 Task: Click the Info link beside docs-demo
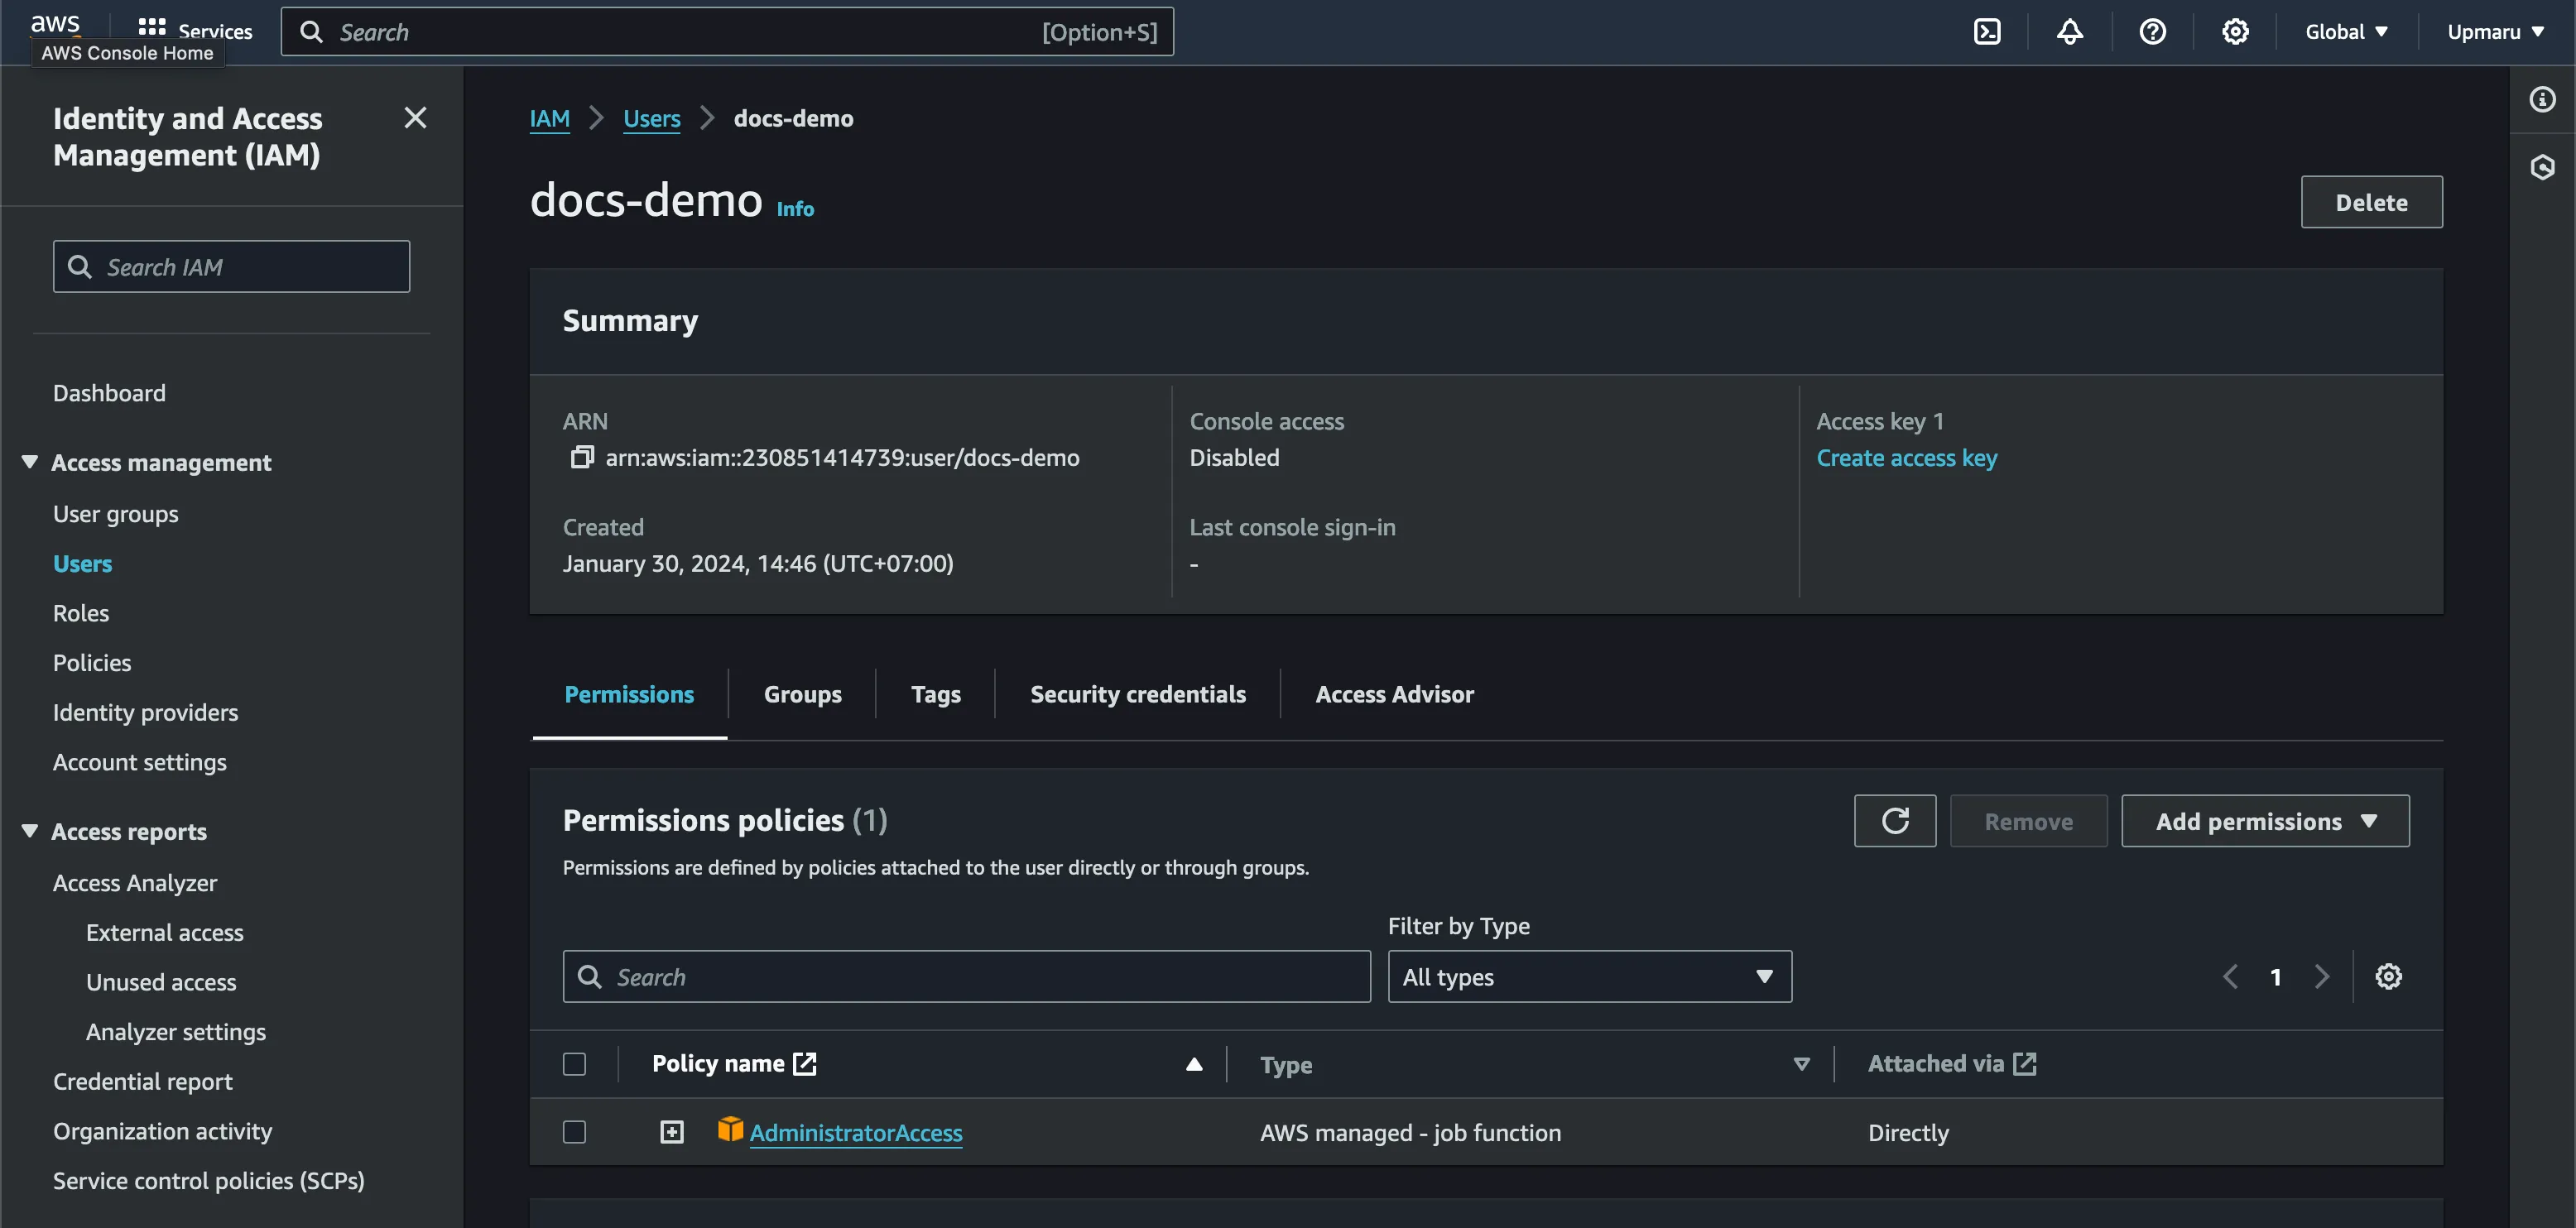pyautogui.click(x=795, y=208)
